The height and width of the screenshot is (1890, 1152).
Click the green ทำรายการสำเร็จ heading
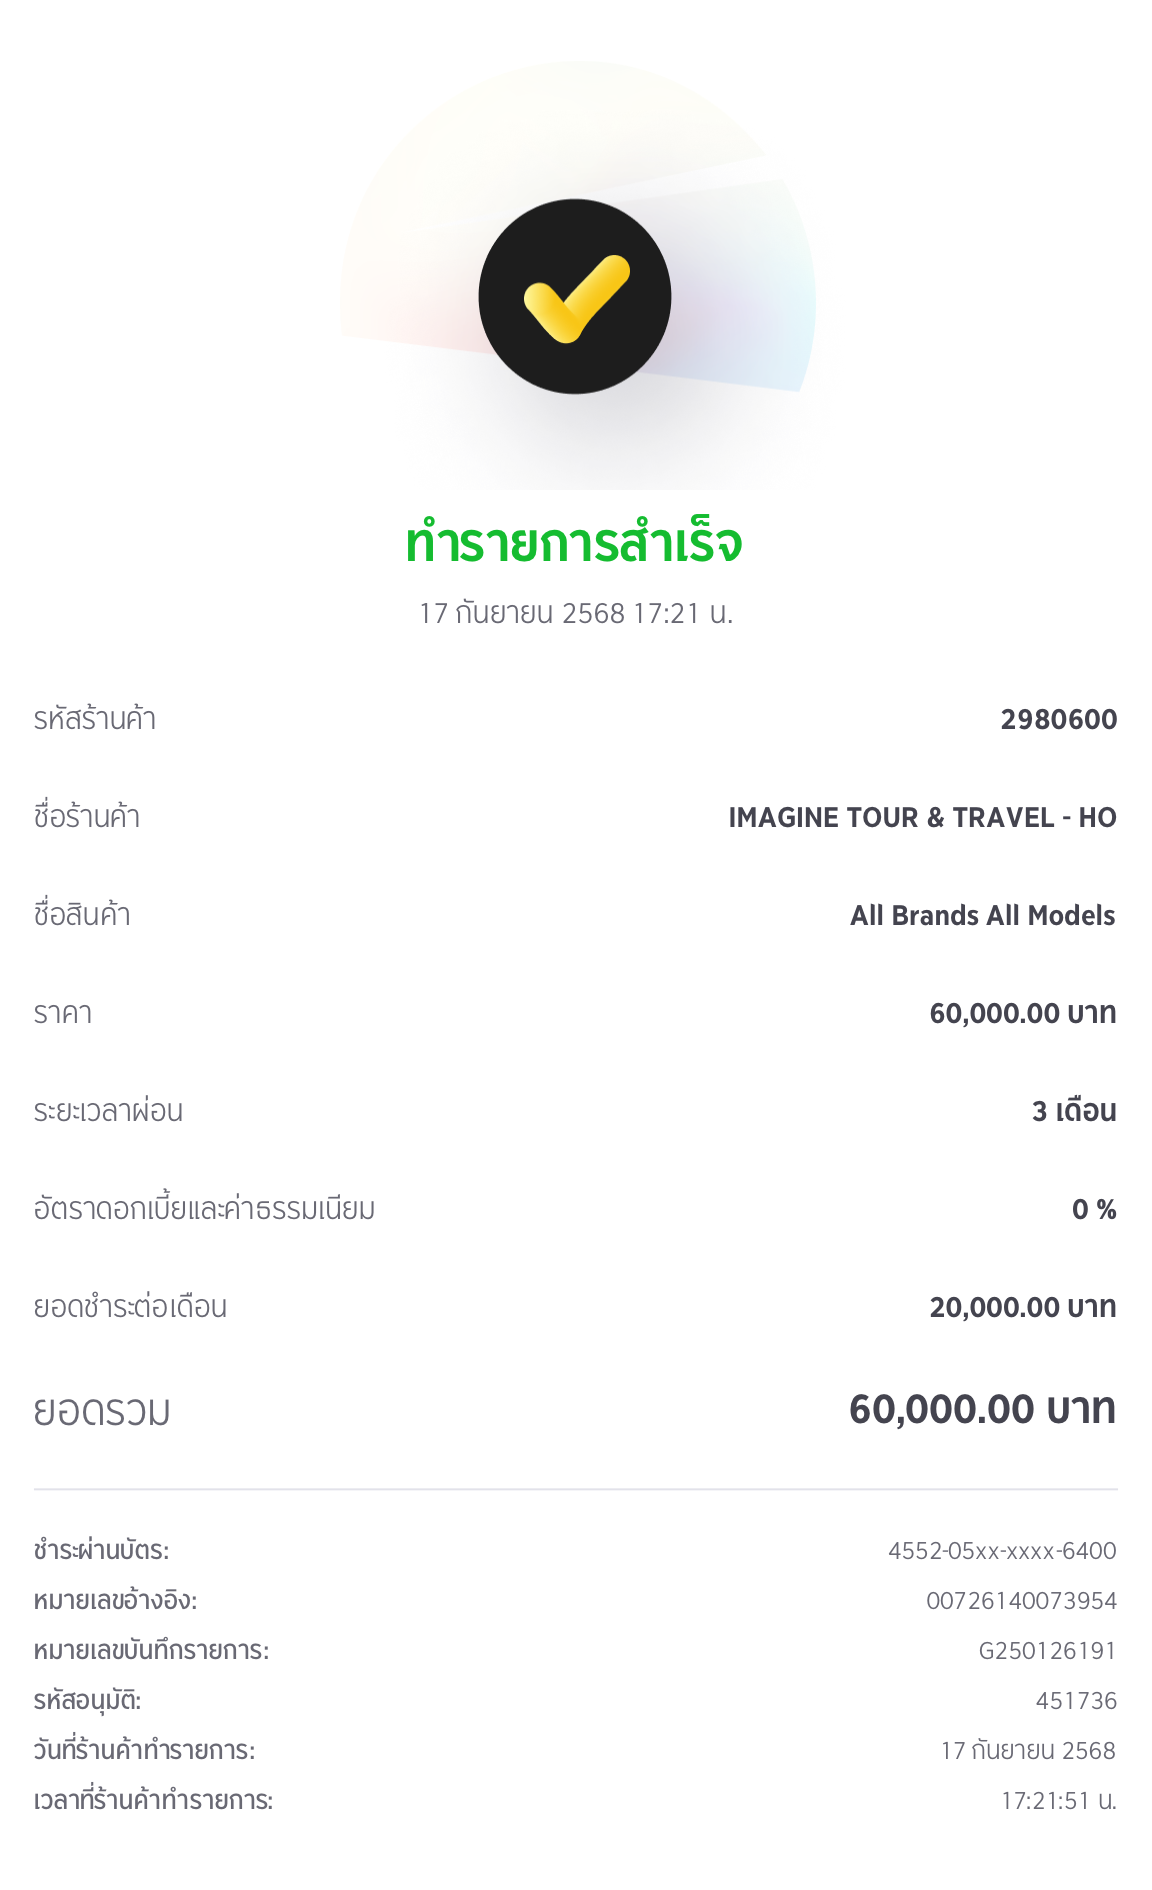[x=574, y=543]
